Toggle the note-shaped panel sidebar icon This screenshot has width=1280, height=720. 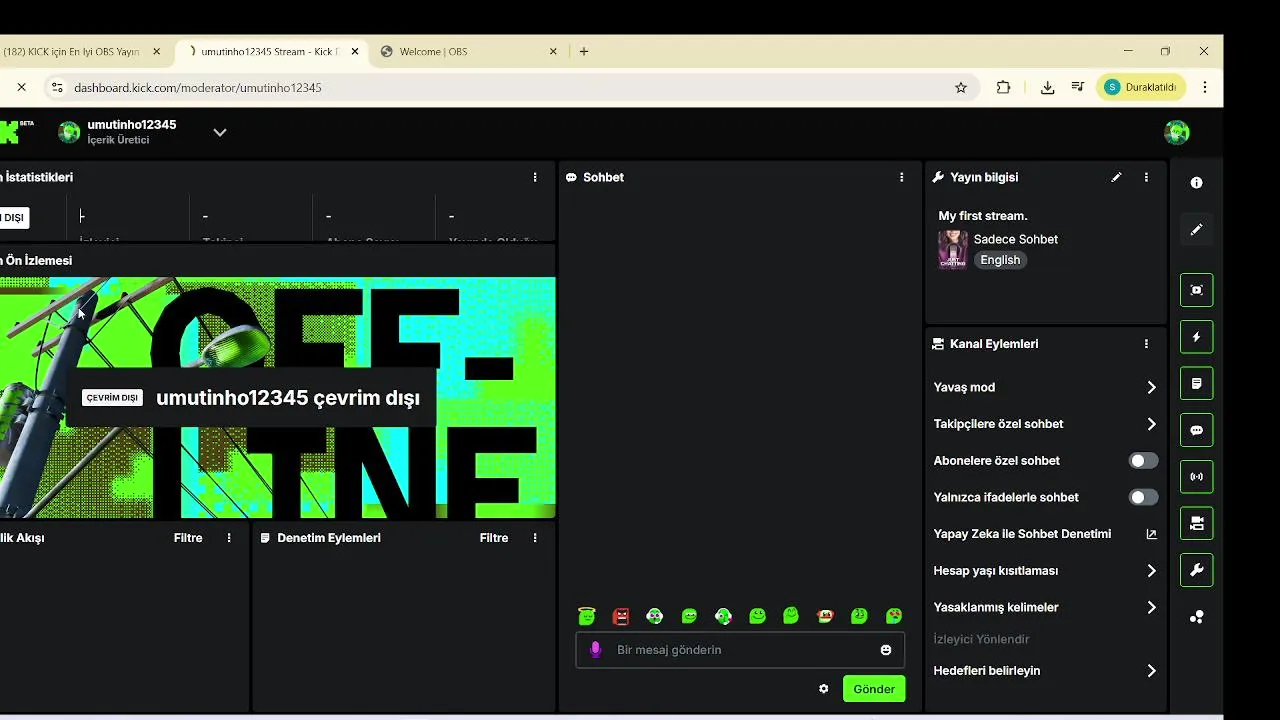coord(1196,384)
